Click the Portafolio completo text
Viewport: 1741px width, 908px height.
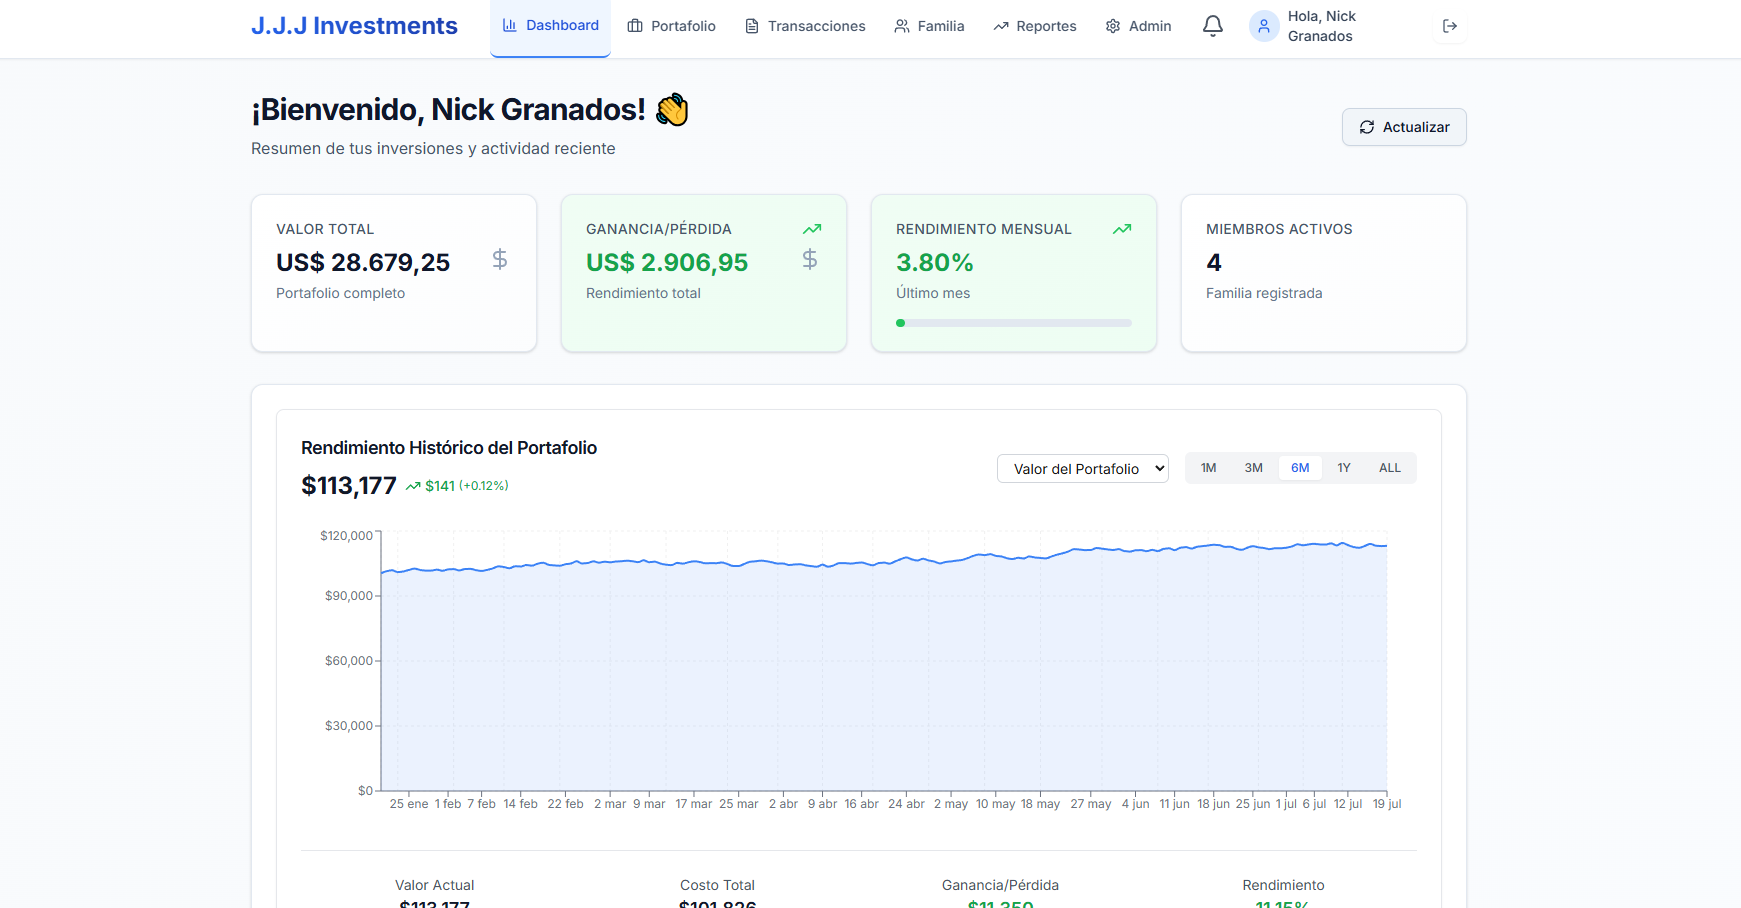(340, 293)
